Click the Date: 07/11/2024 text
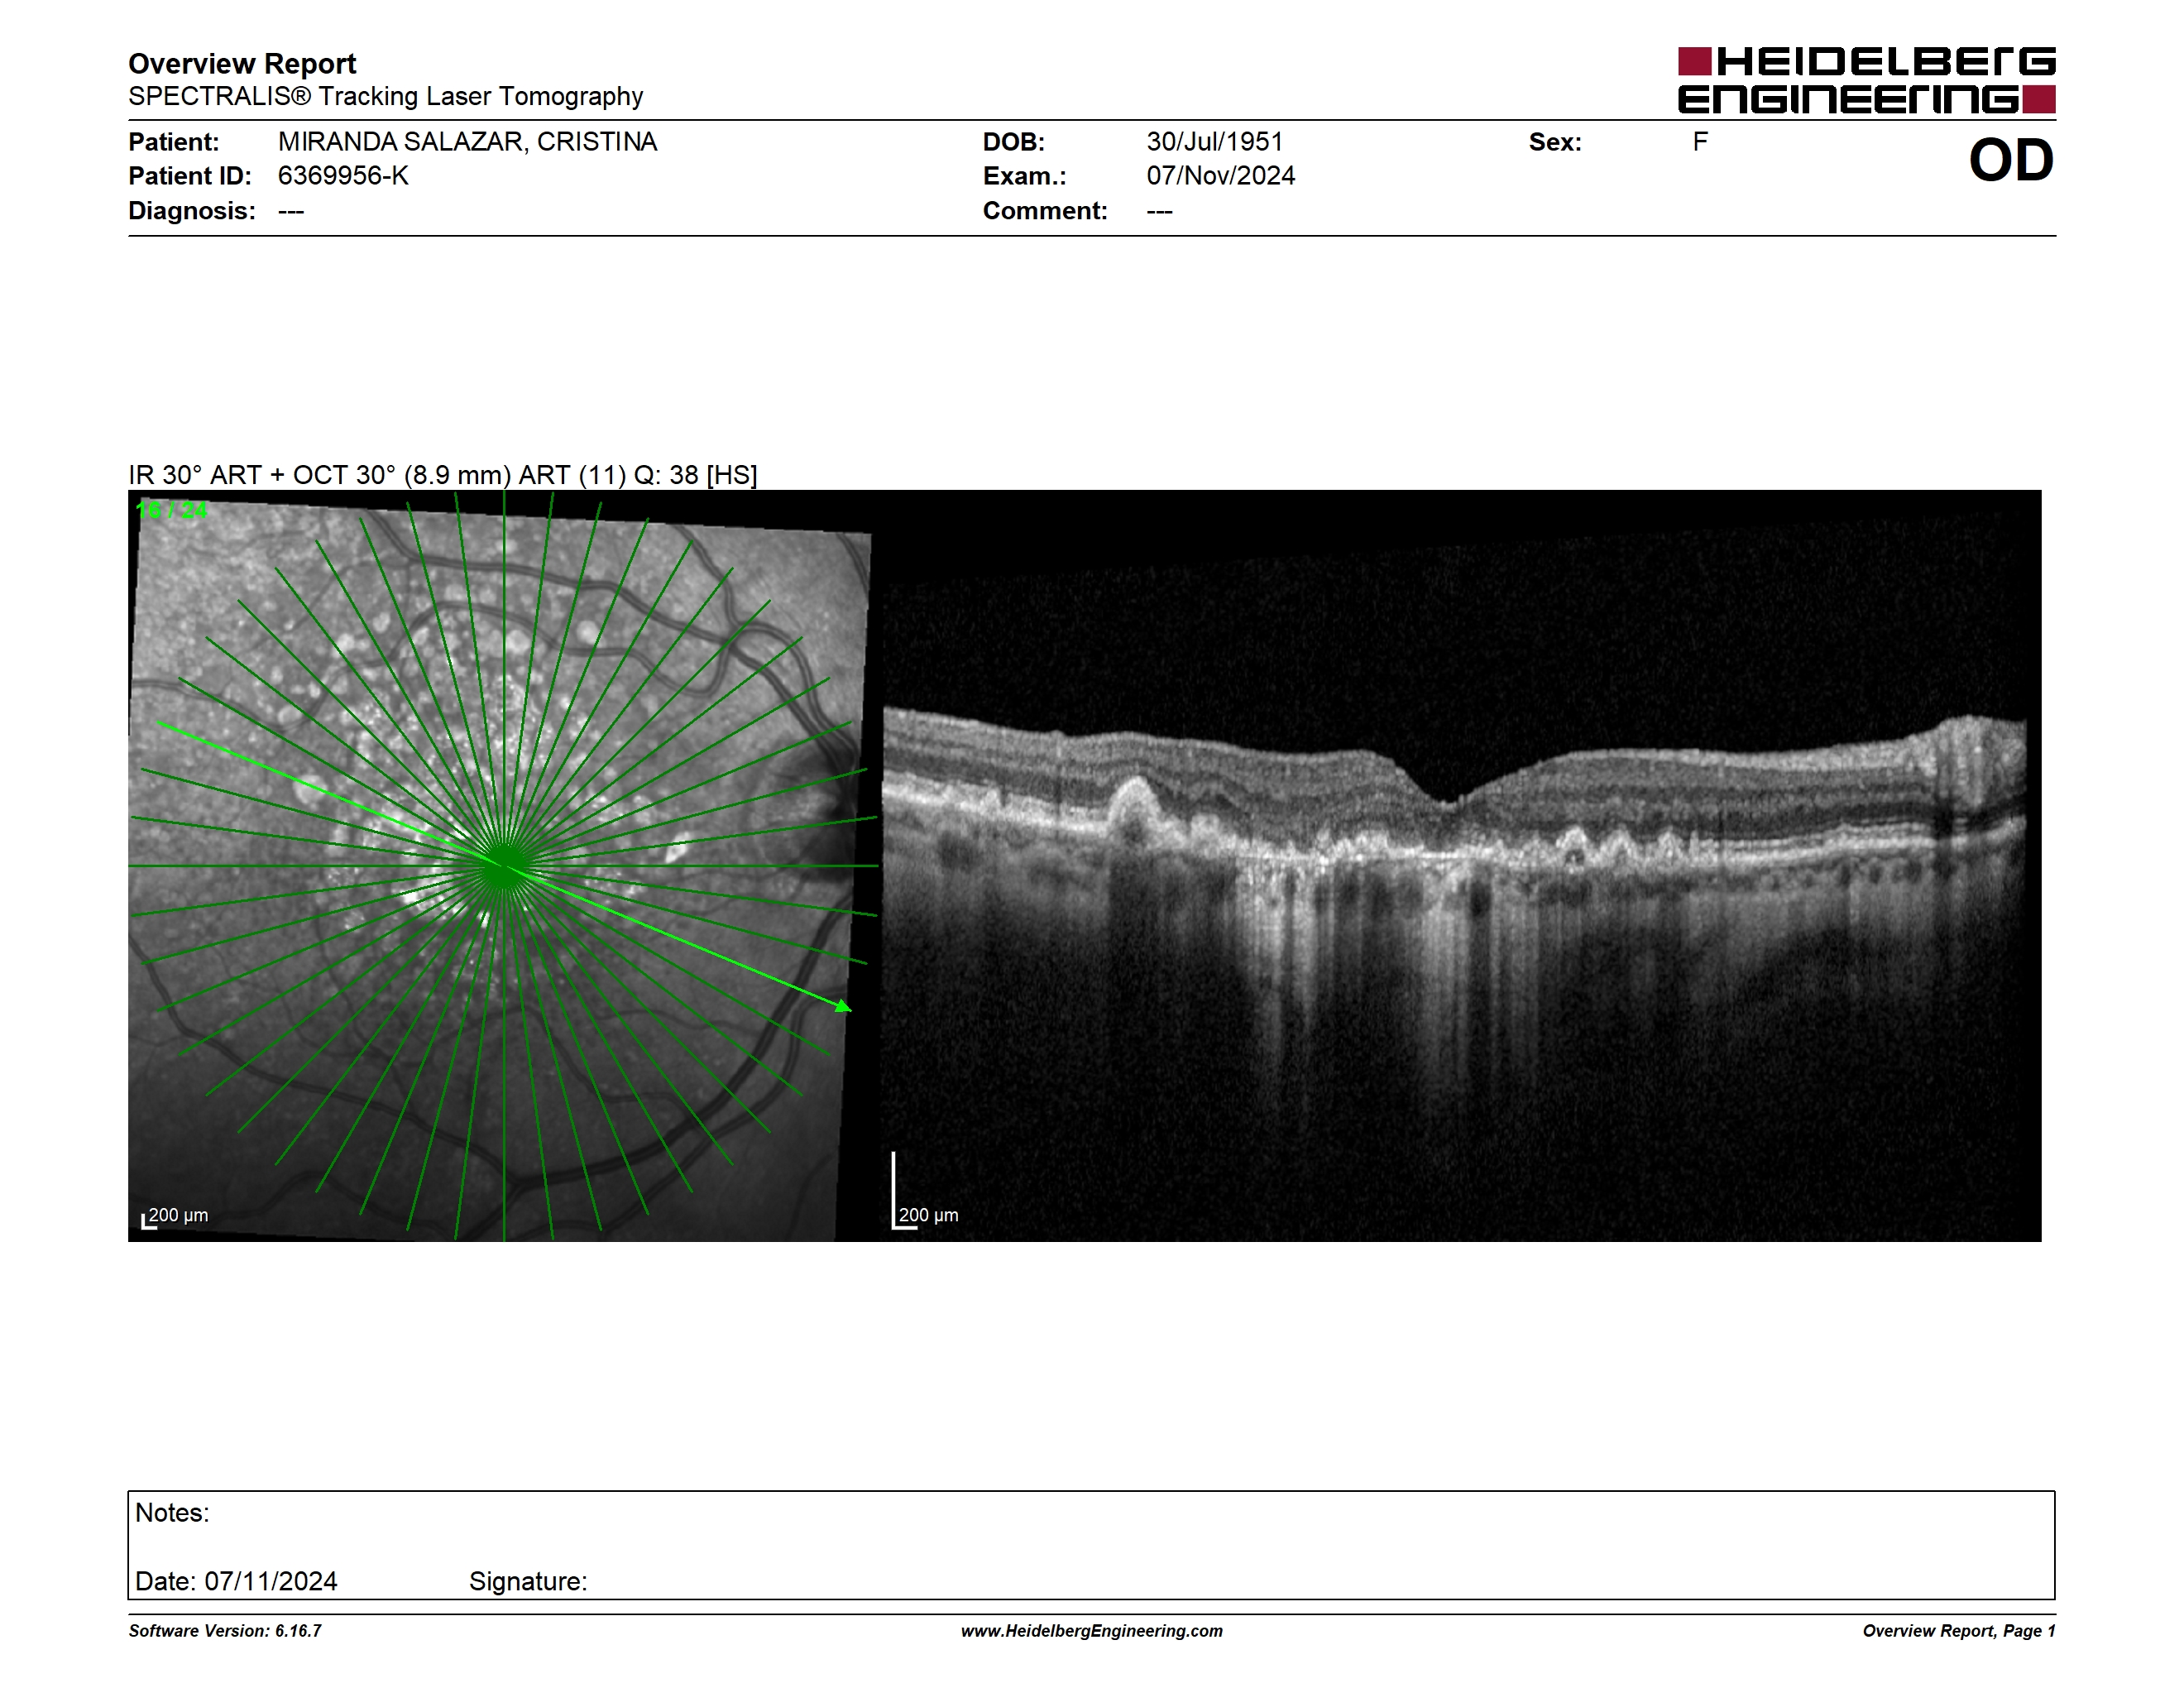The height and width of the screenshot is (1688, 2184). pyautogui.click(x=236, y=1582)
